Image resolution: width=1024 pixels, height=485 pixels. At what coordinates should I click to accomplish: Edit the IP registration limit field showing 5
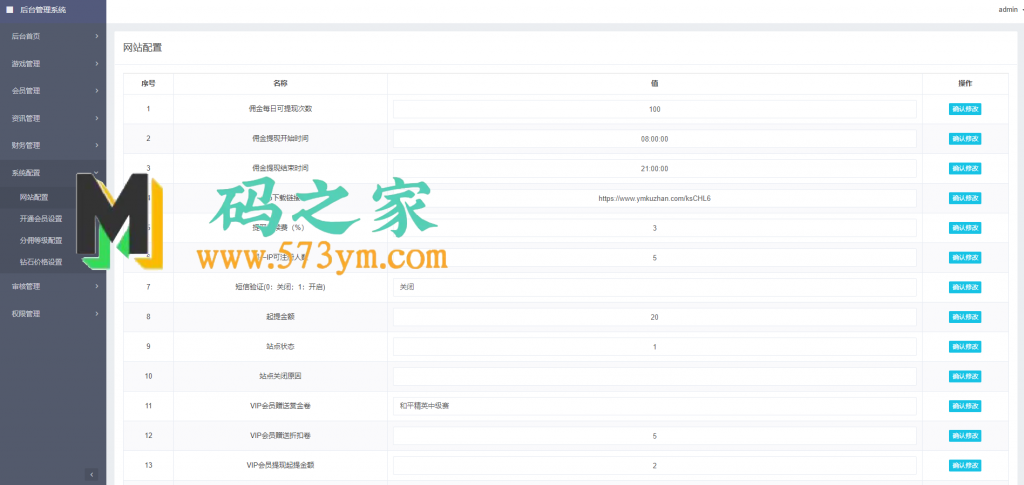click(x=654, y=257)
